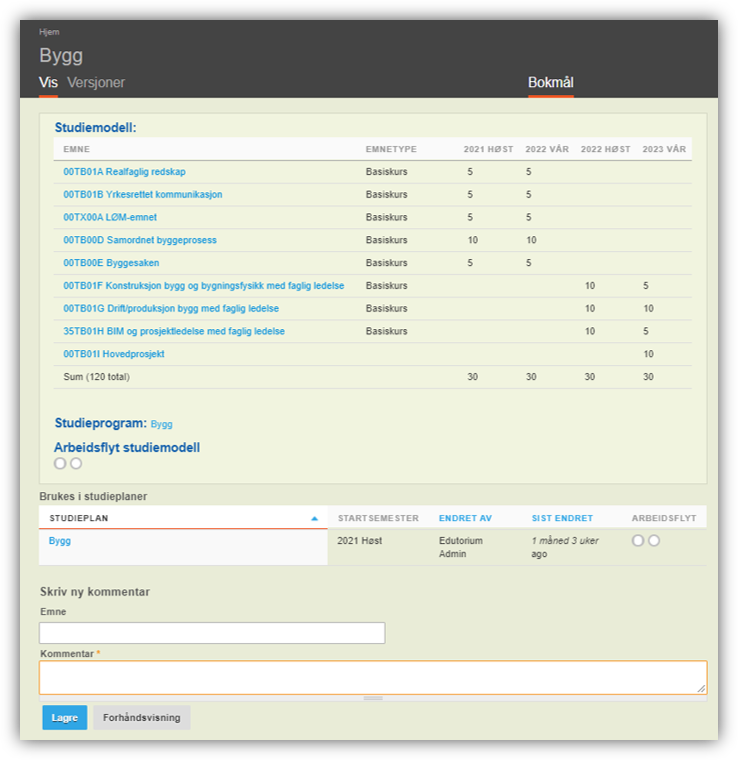This screenshot has height=760, width=738.
Task: Click second workflow circle under Arbeidsflyt studiemodell
Action: coord(76,463)
